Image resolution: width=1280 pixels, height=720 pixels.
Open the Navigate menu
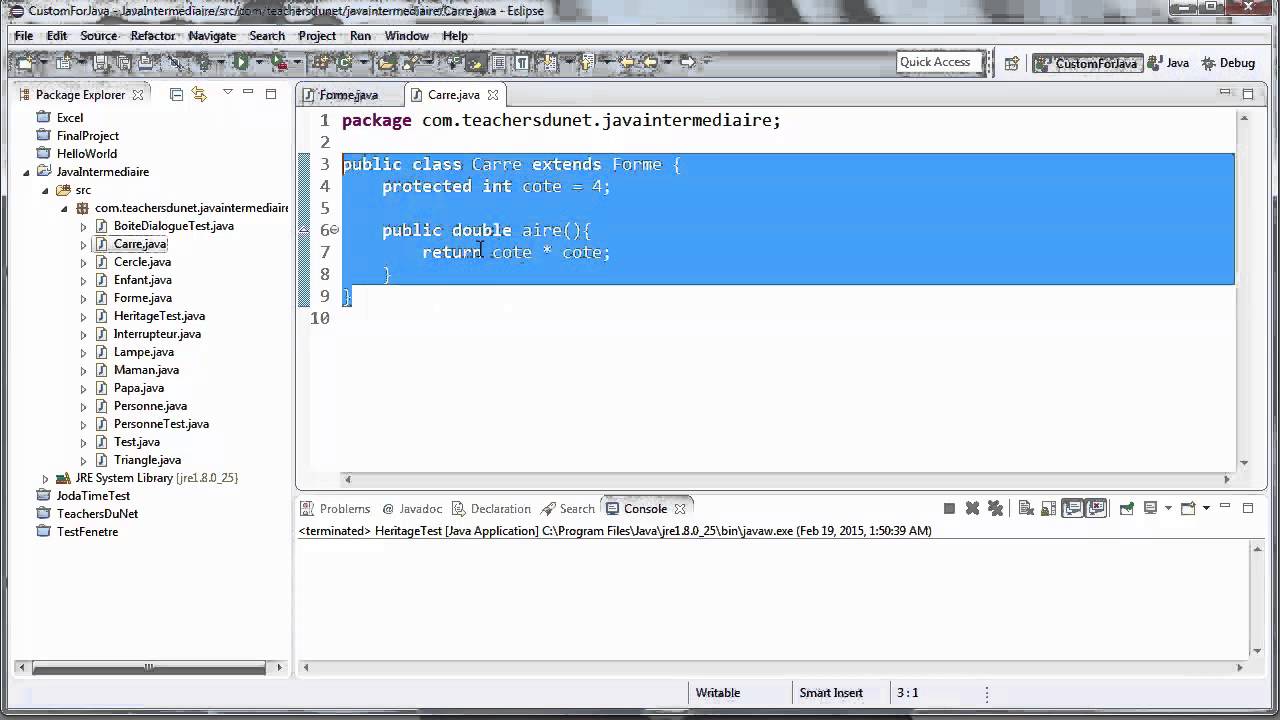[212, 36]
